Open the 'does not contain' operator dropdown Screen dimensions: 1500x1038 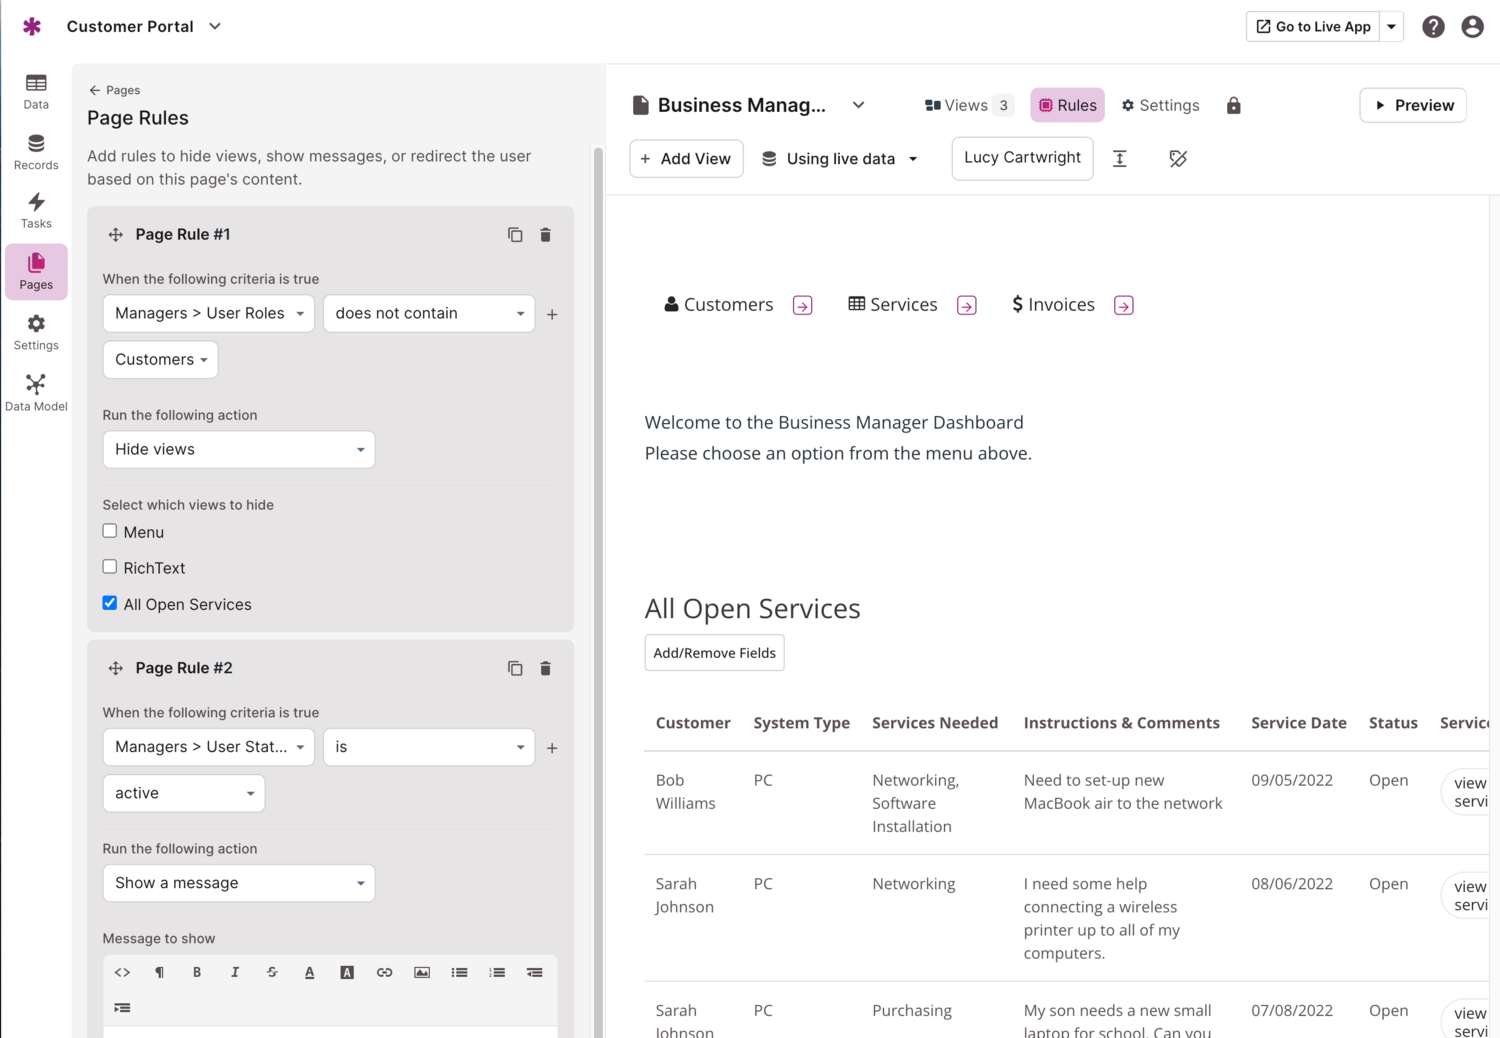pos(429,313)
